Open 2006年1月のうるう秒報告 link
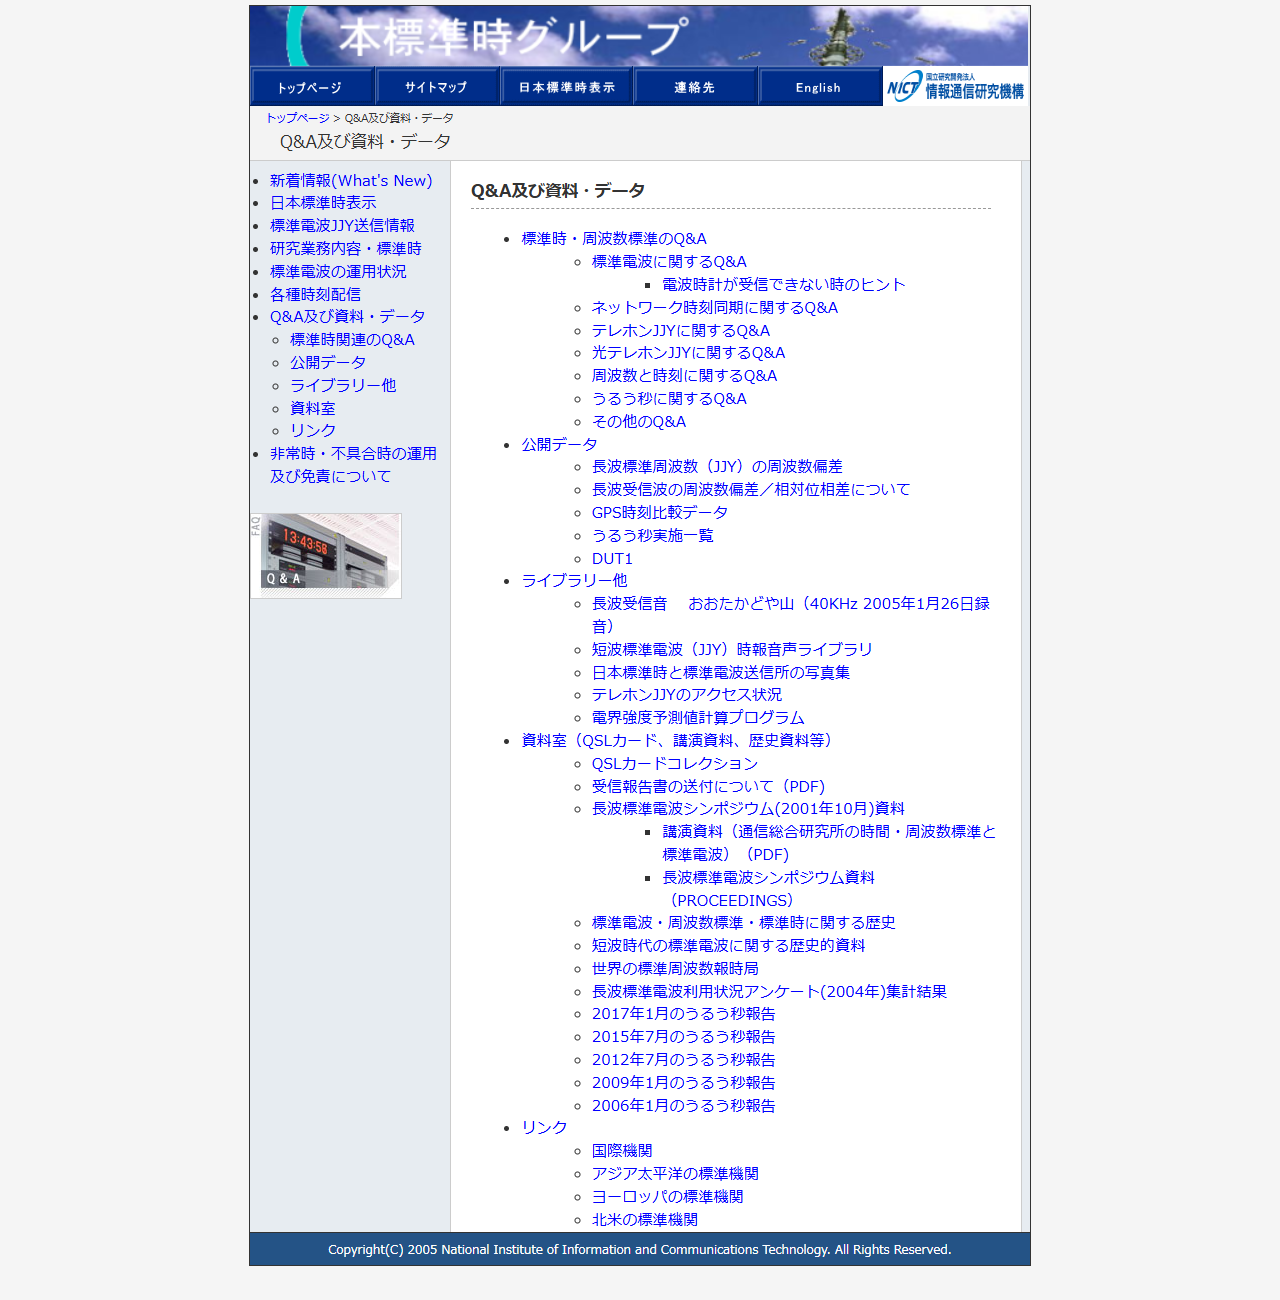Screen dimensions: 1280x1300 point(684,1106)
